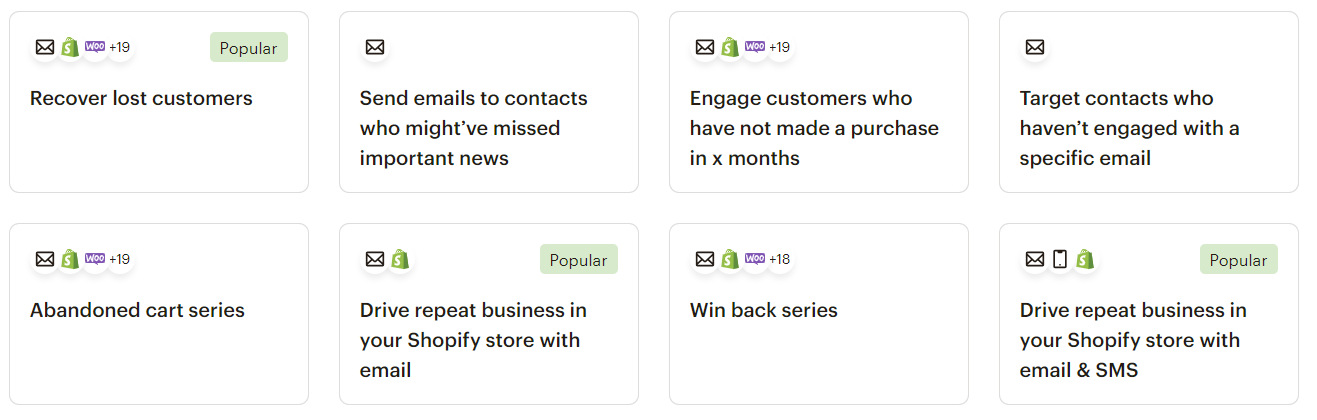Click the Shopify icon on repeat business with email card
Screen dimensions: 1317x420
(x=400, y=259)
